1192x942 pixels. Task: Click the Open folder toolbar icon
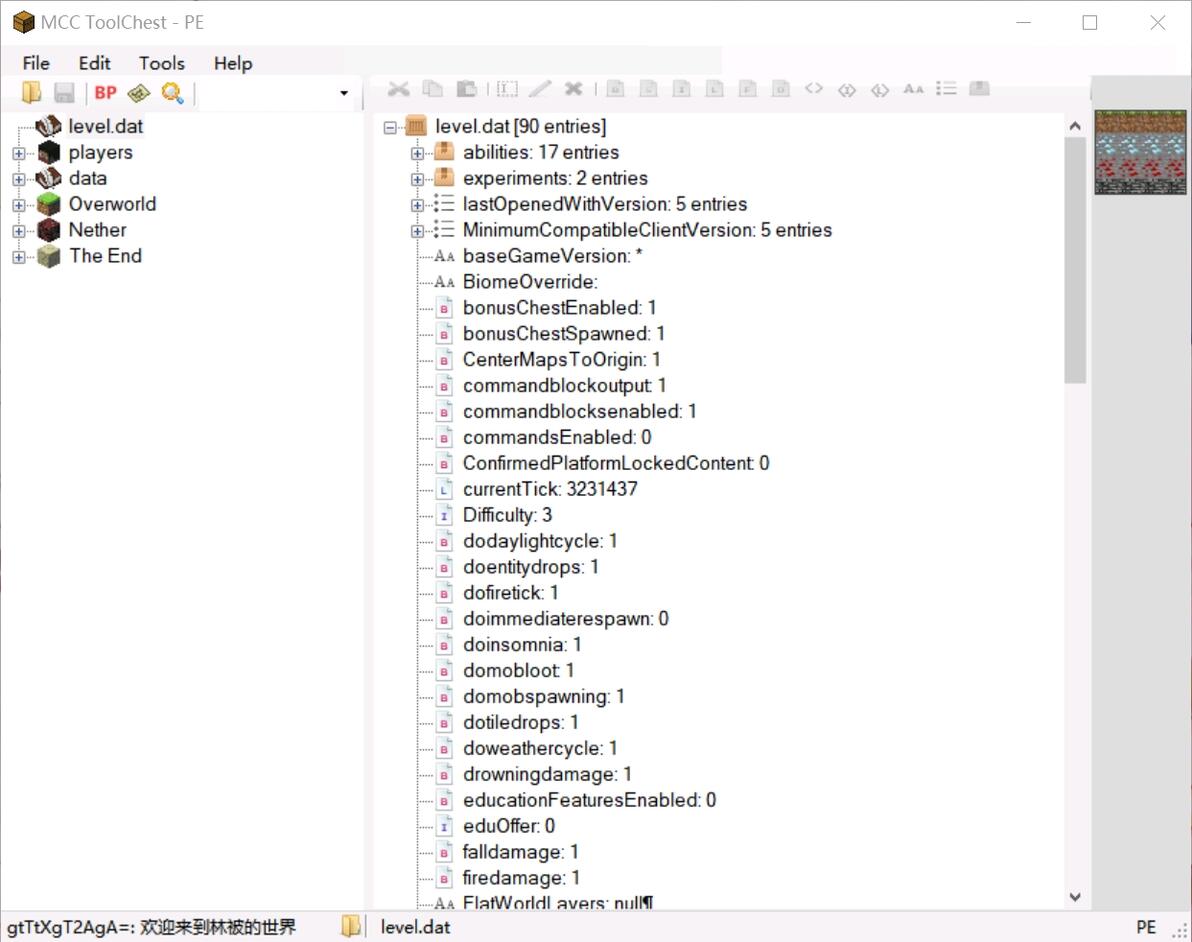(32, 93)
